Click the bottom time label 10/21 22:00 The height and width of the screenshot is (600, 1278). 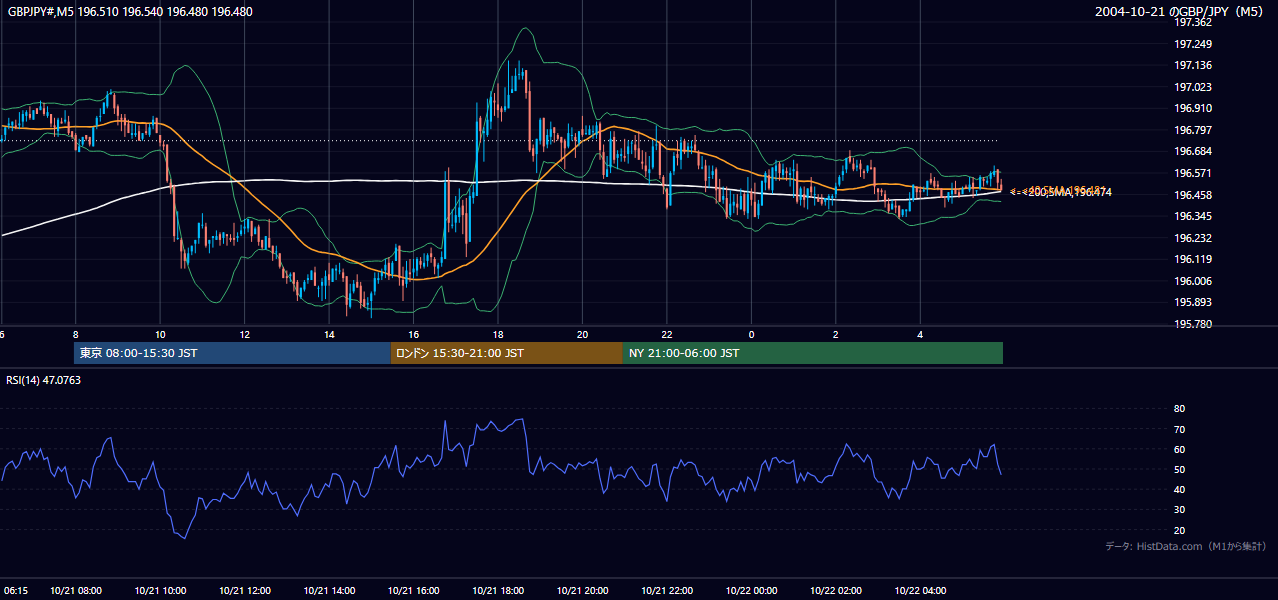pos(668,591)
